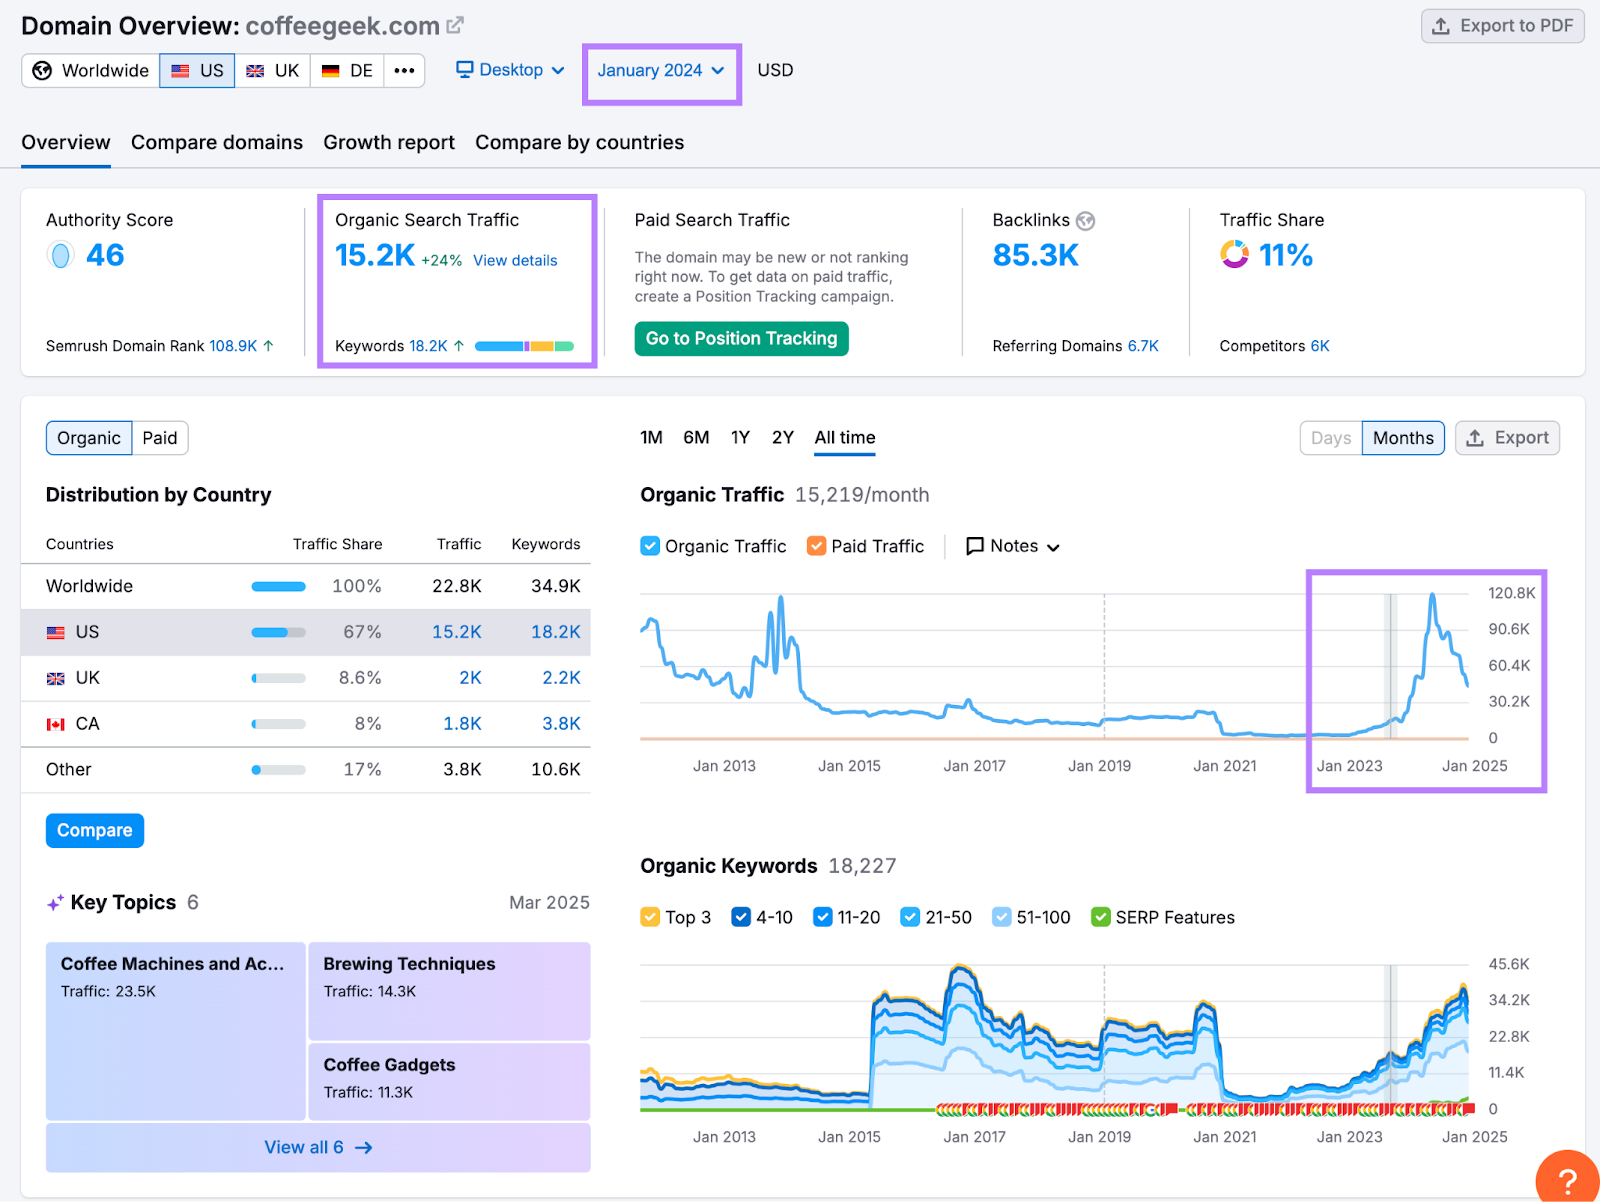
Task: Click the external link icon next to coffeegeek.com
Action: pos(455,25)
